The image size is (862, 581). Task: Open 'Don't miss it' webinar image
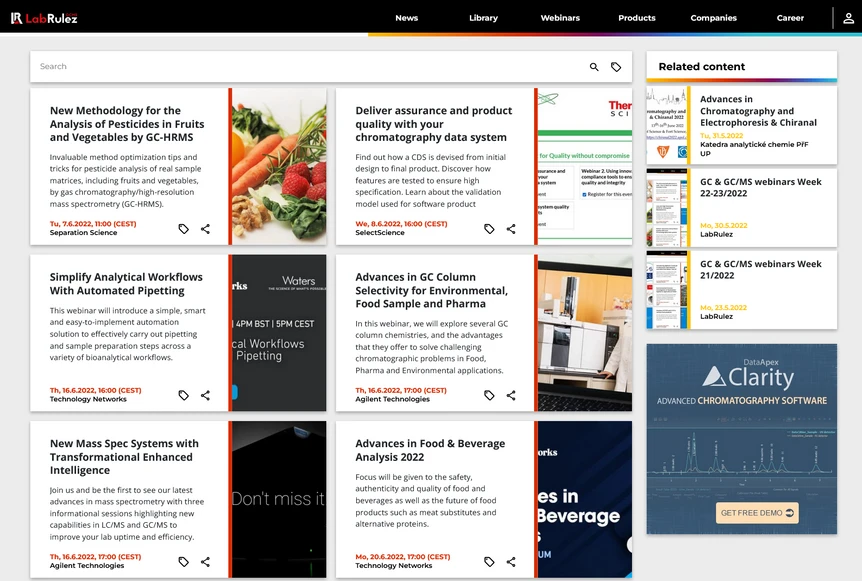(x=279, y=499)
